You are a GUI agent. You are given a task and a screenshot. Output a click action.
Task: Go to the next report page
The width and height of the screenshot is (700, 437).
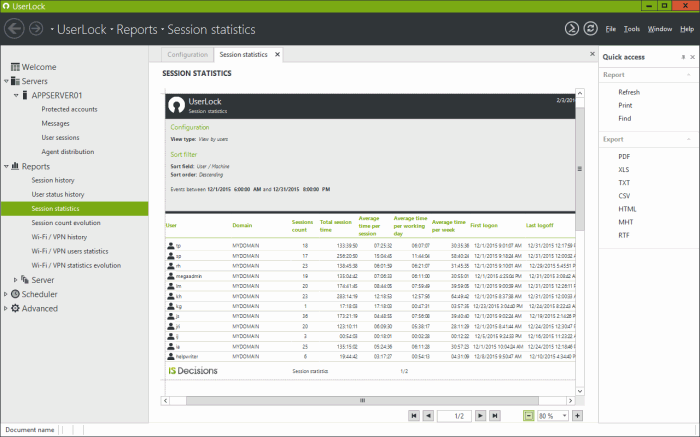pos(480,416)
